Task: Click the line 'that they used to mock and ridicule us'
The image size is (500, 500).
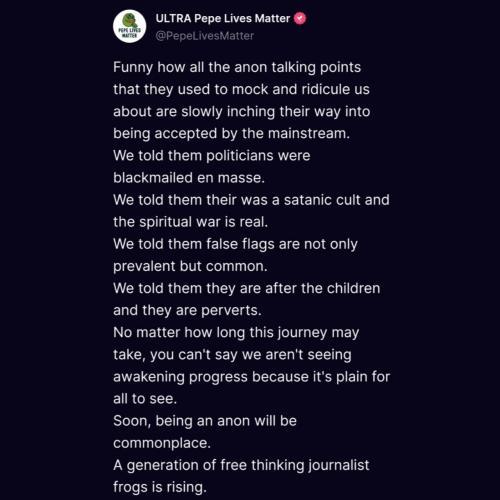Action: point(241,89)
